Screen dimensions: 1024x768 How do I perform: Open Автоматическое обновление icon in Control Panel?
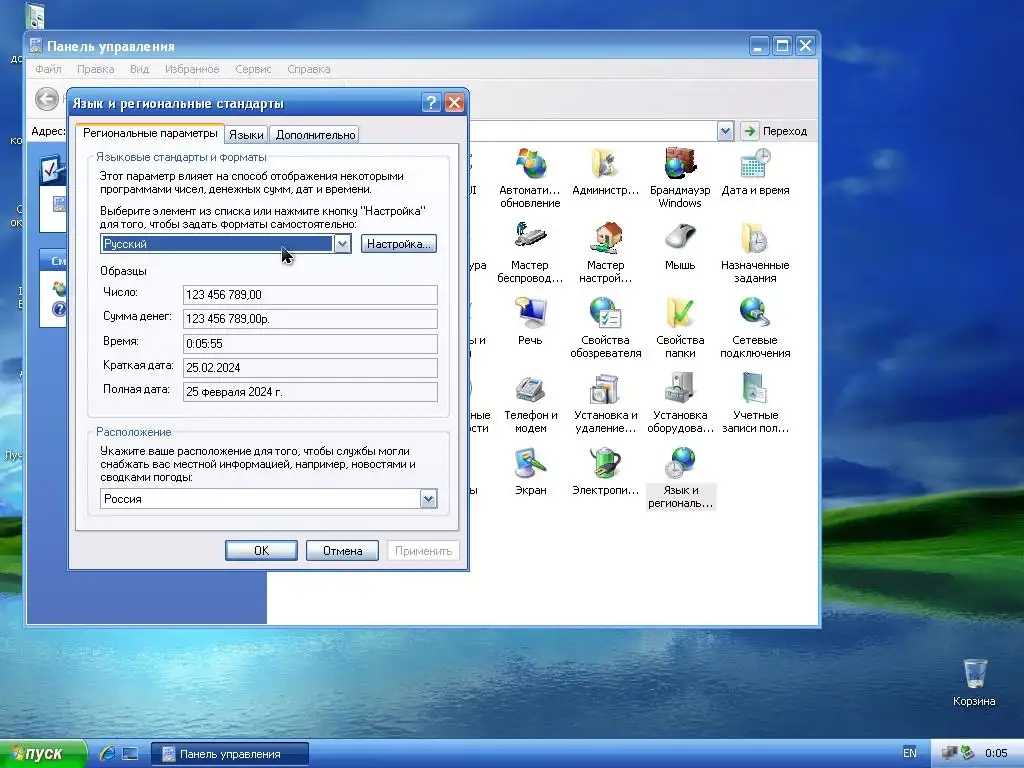pos(530,177)
